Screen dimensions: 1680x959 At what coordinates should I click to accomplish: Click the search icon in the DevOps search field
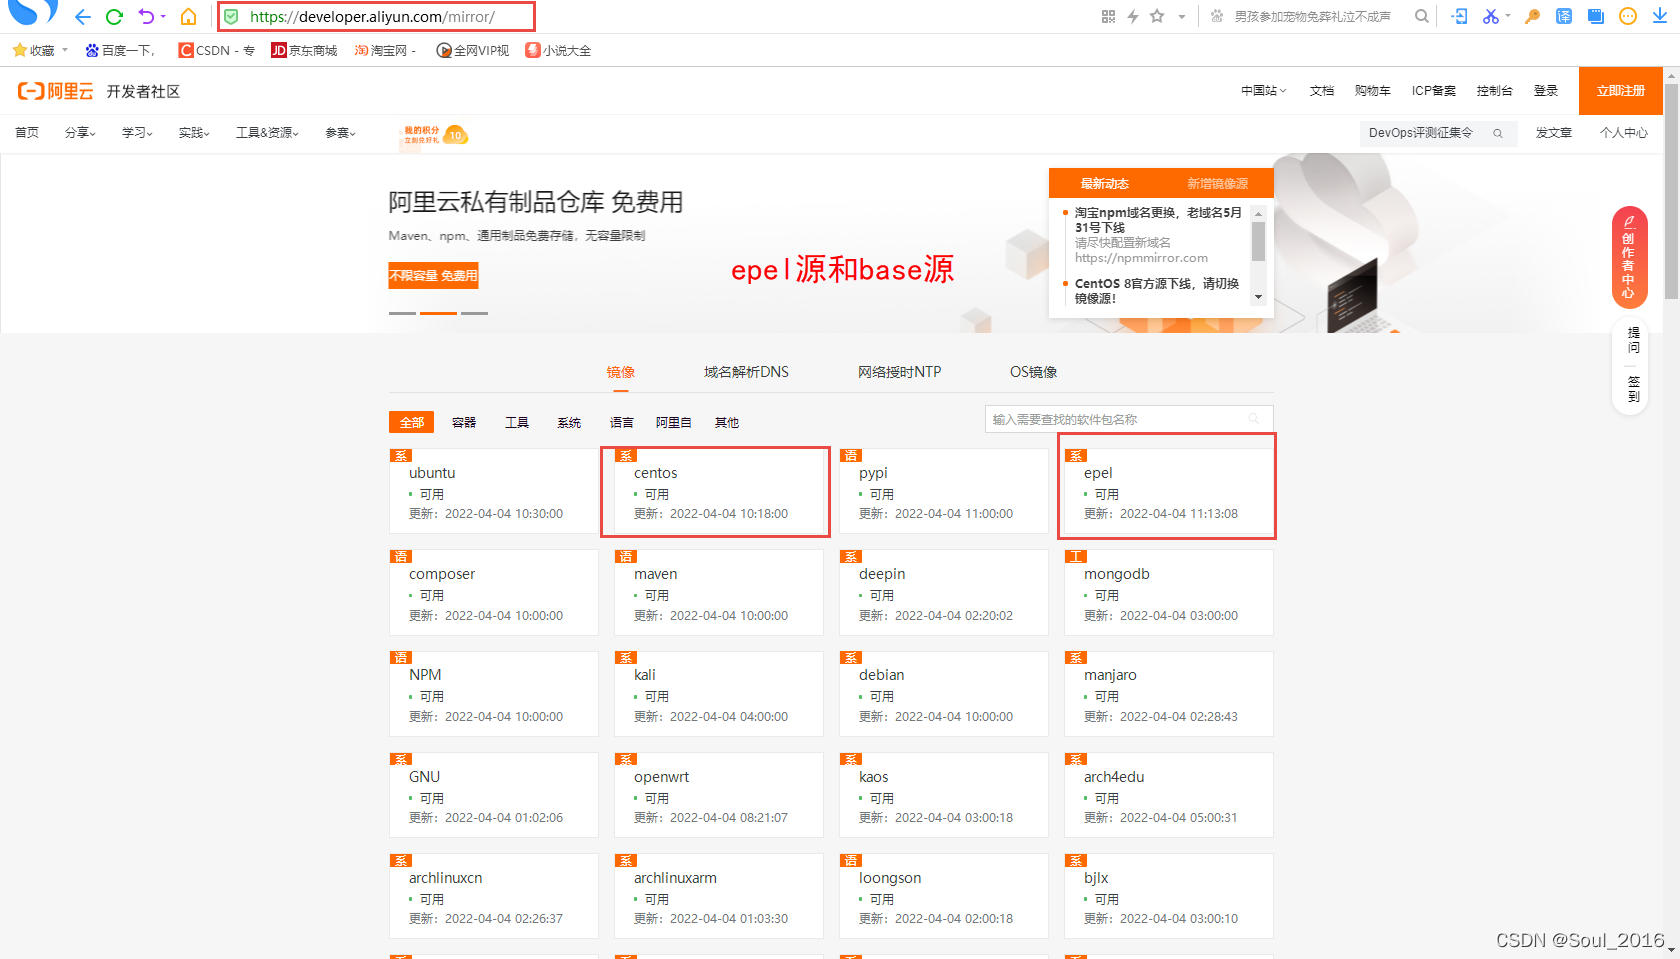click(1498, 133)
